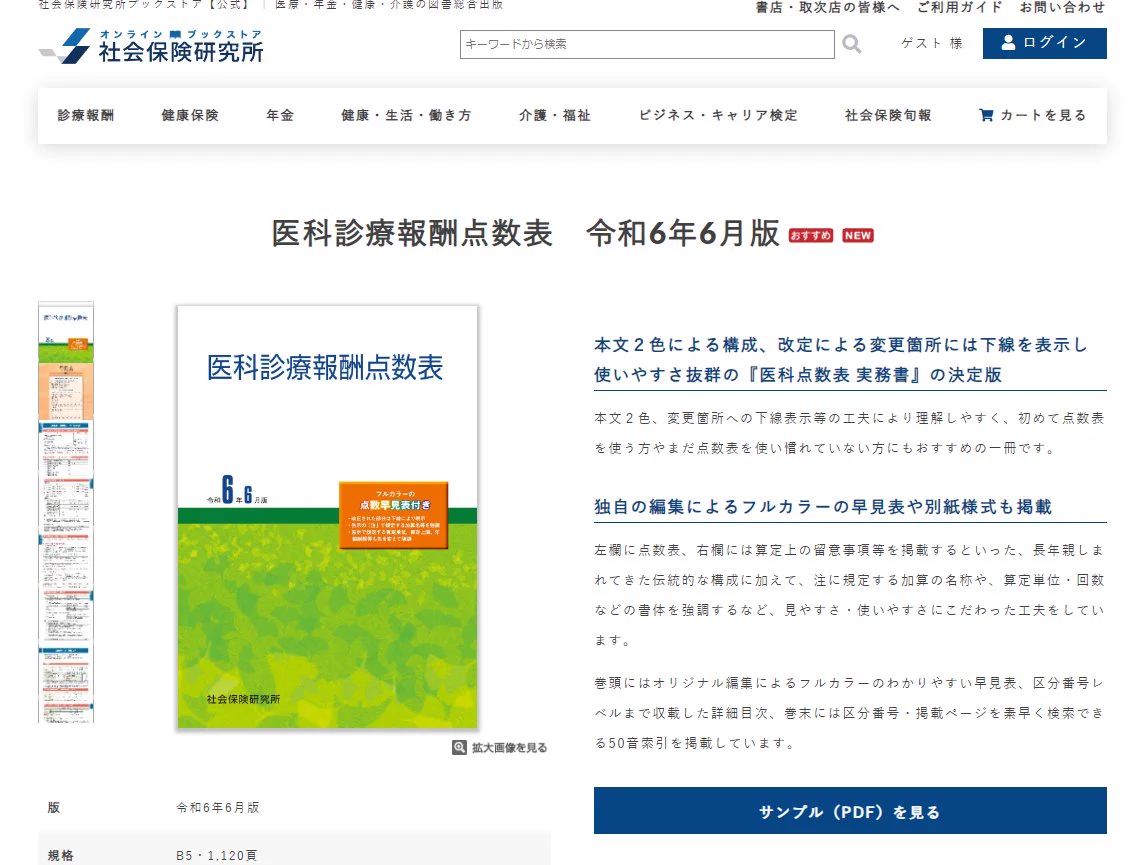Click the 版 row label
This screenshot has height=865, width=1133.
(53, 807)
